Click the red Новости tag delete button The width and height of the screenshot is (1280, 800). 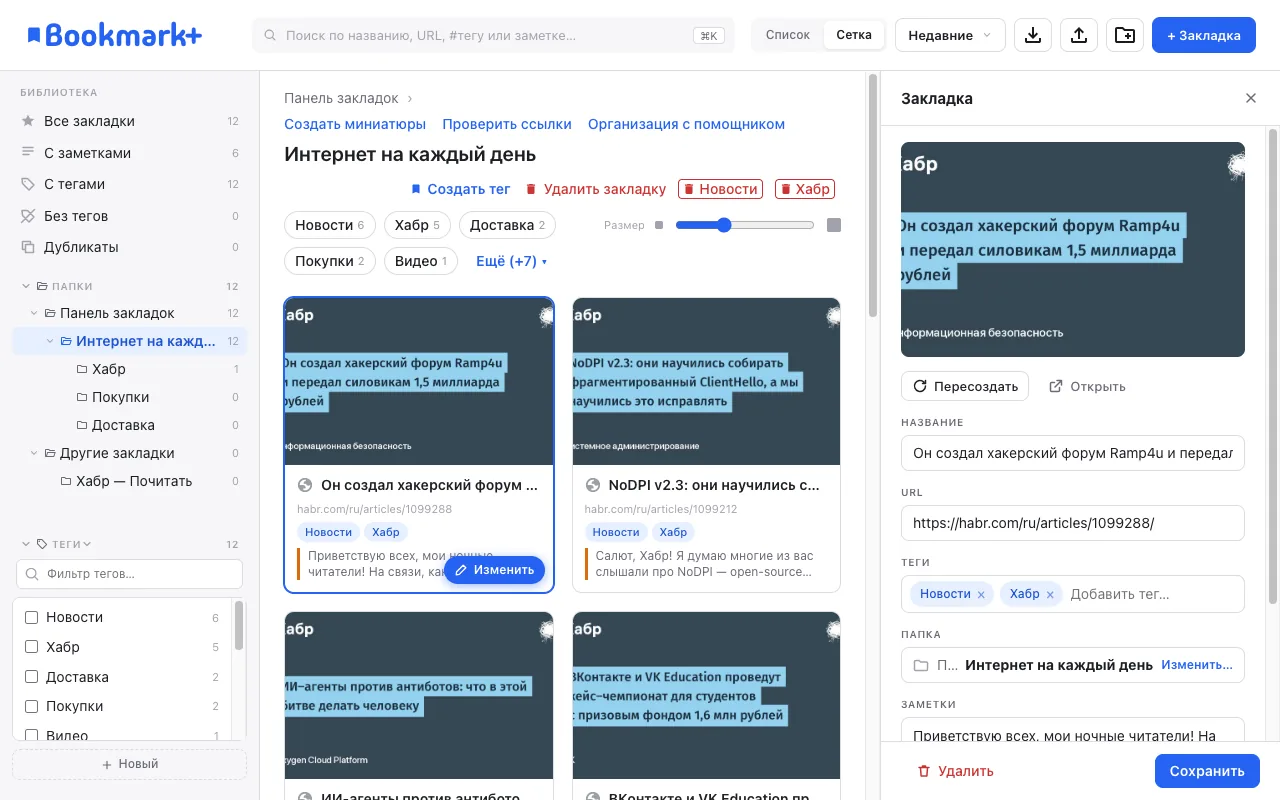coord(720,189)
